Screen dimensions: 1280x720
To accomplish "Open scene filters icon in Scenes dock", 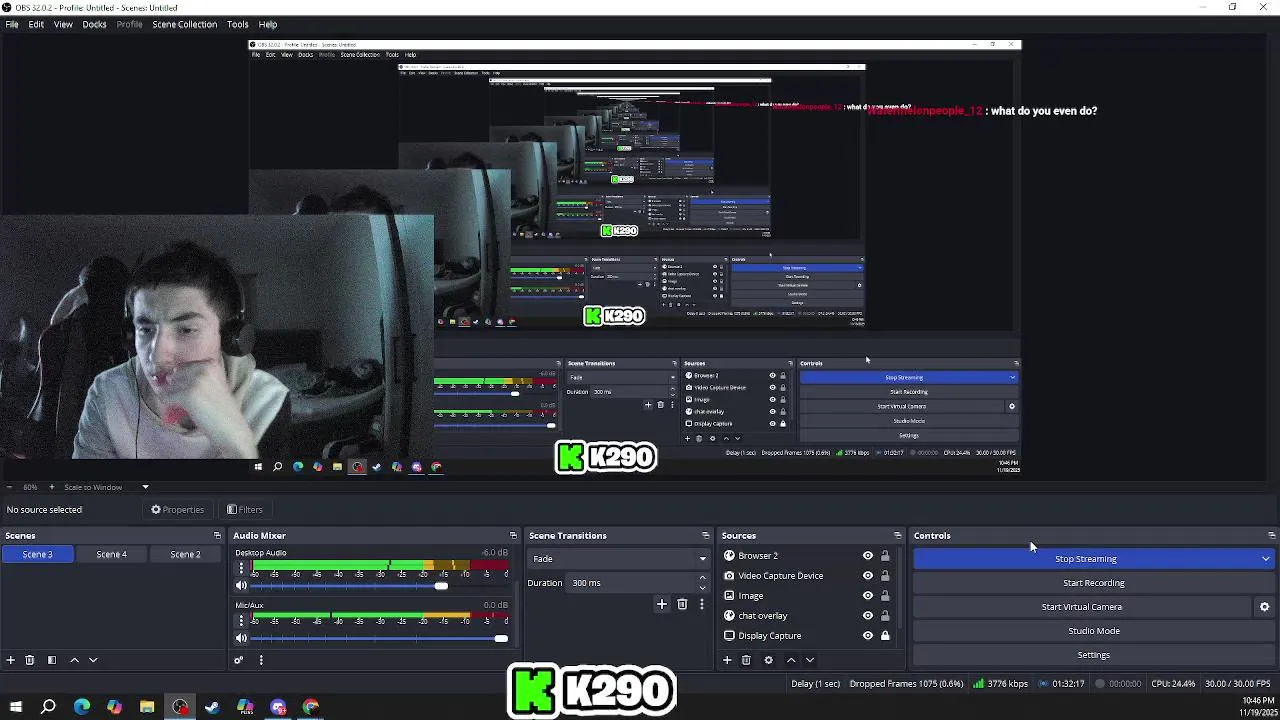I will coord(51,660).
